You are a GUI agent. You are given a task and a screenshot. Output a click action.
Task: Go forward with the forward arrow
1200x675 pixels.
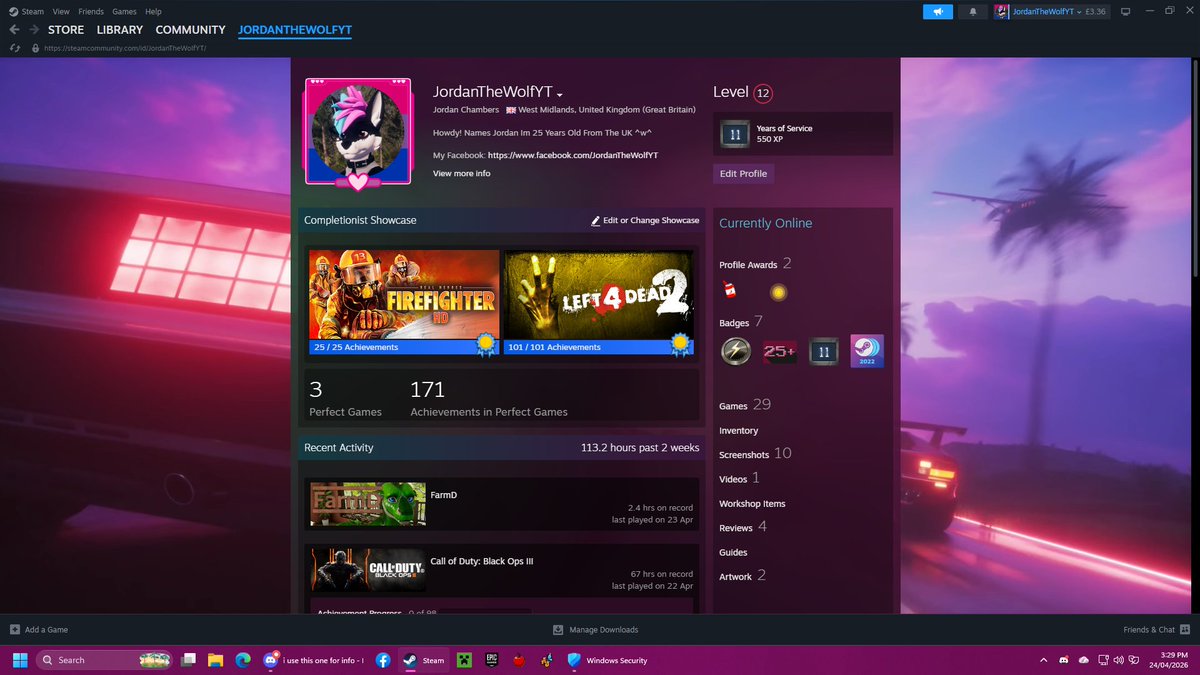[34, 30]
